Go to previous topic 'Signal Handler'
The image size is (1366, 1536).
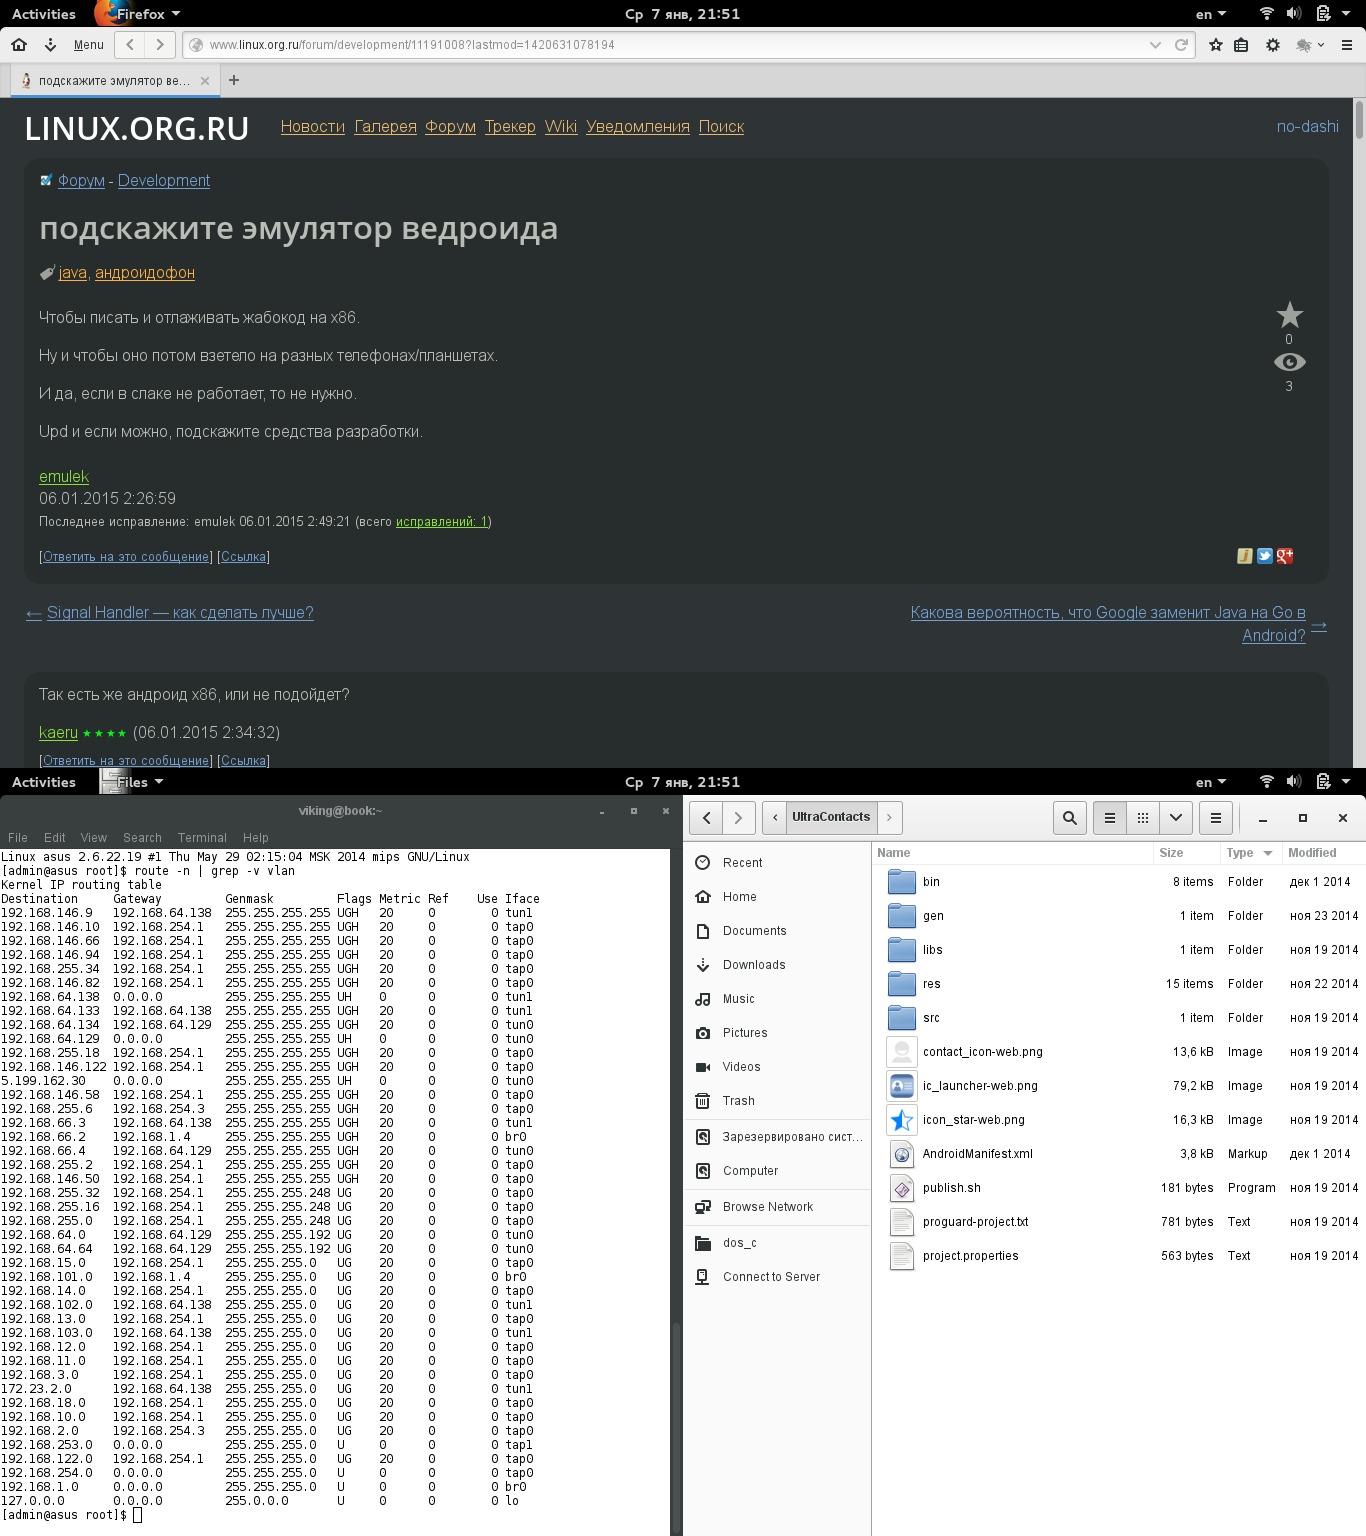point(180,613)
